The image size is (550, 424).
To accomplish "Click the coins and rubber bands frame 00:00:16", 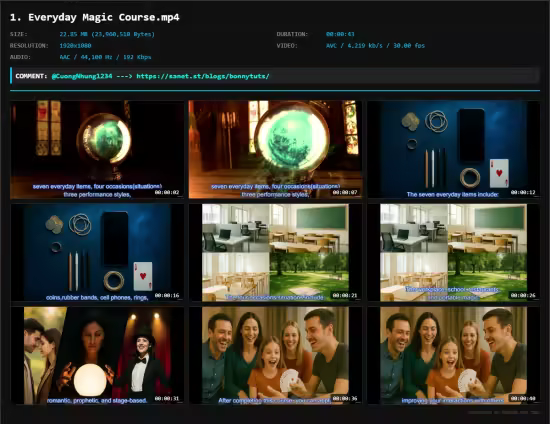I will [x=97, y=253].
